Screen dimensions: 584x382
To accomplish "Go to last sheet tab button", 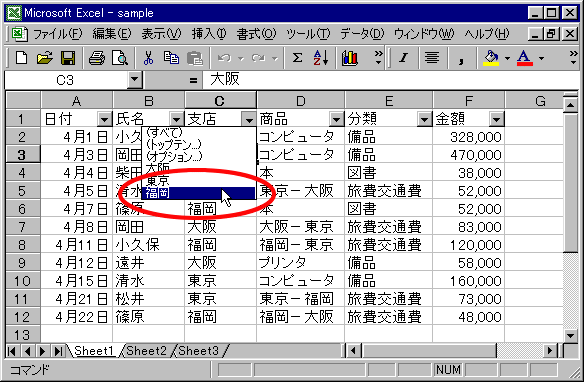I will (x=58, y=351).
